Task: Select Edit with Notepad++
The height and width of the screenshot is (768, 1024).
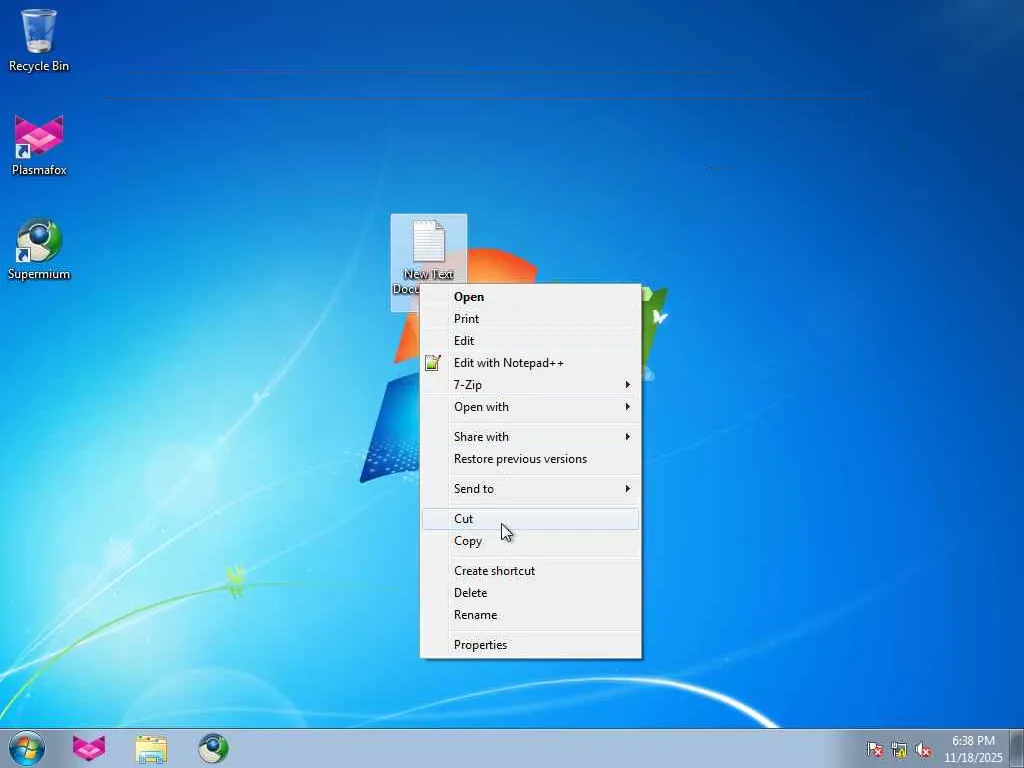Action: point(531,363)
